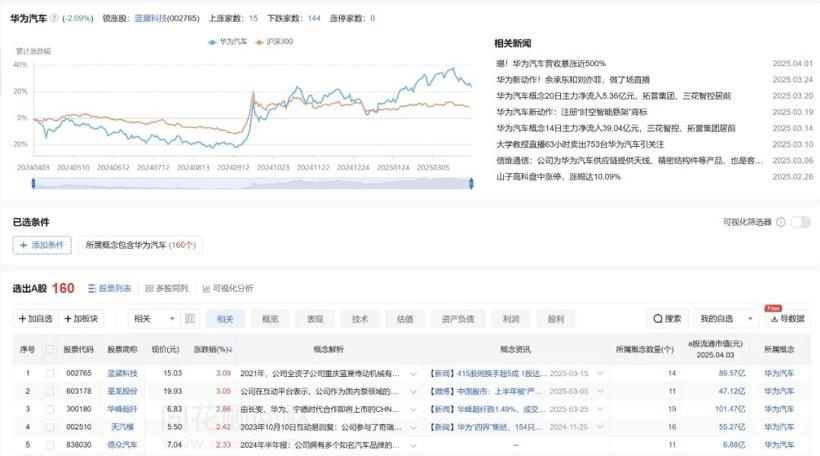Click the info icon next to 可视化筛选器
The image size is (820, 456).
778,222
